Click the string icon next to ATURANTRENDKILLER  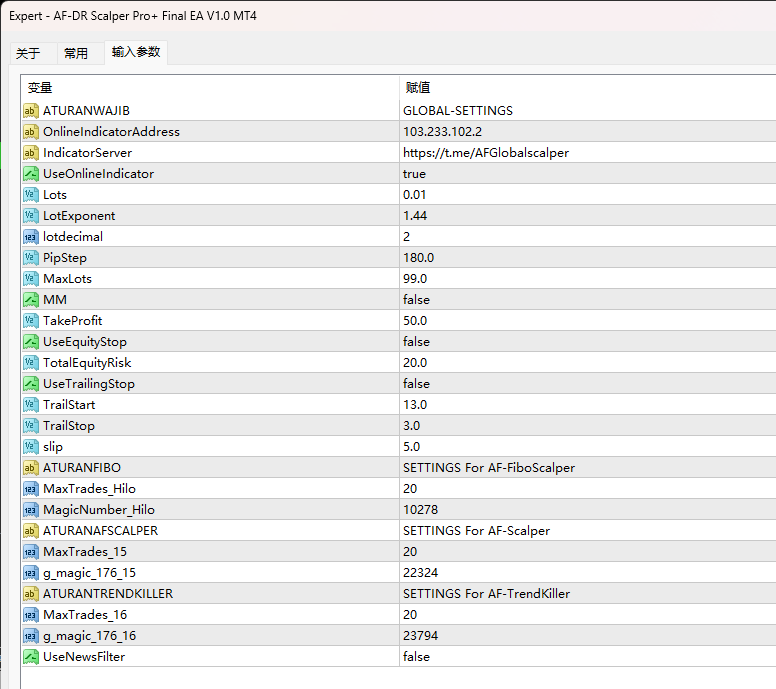pyautogui.click(x=31, y=593)
